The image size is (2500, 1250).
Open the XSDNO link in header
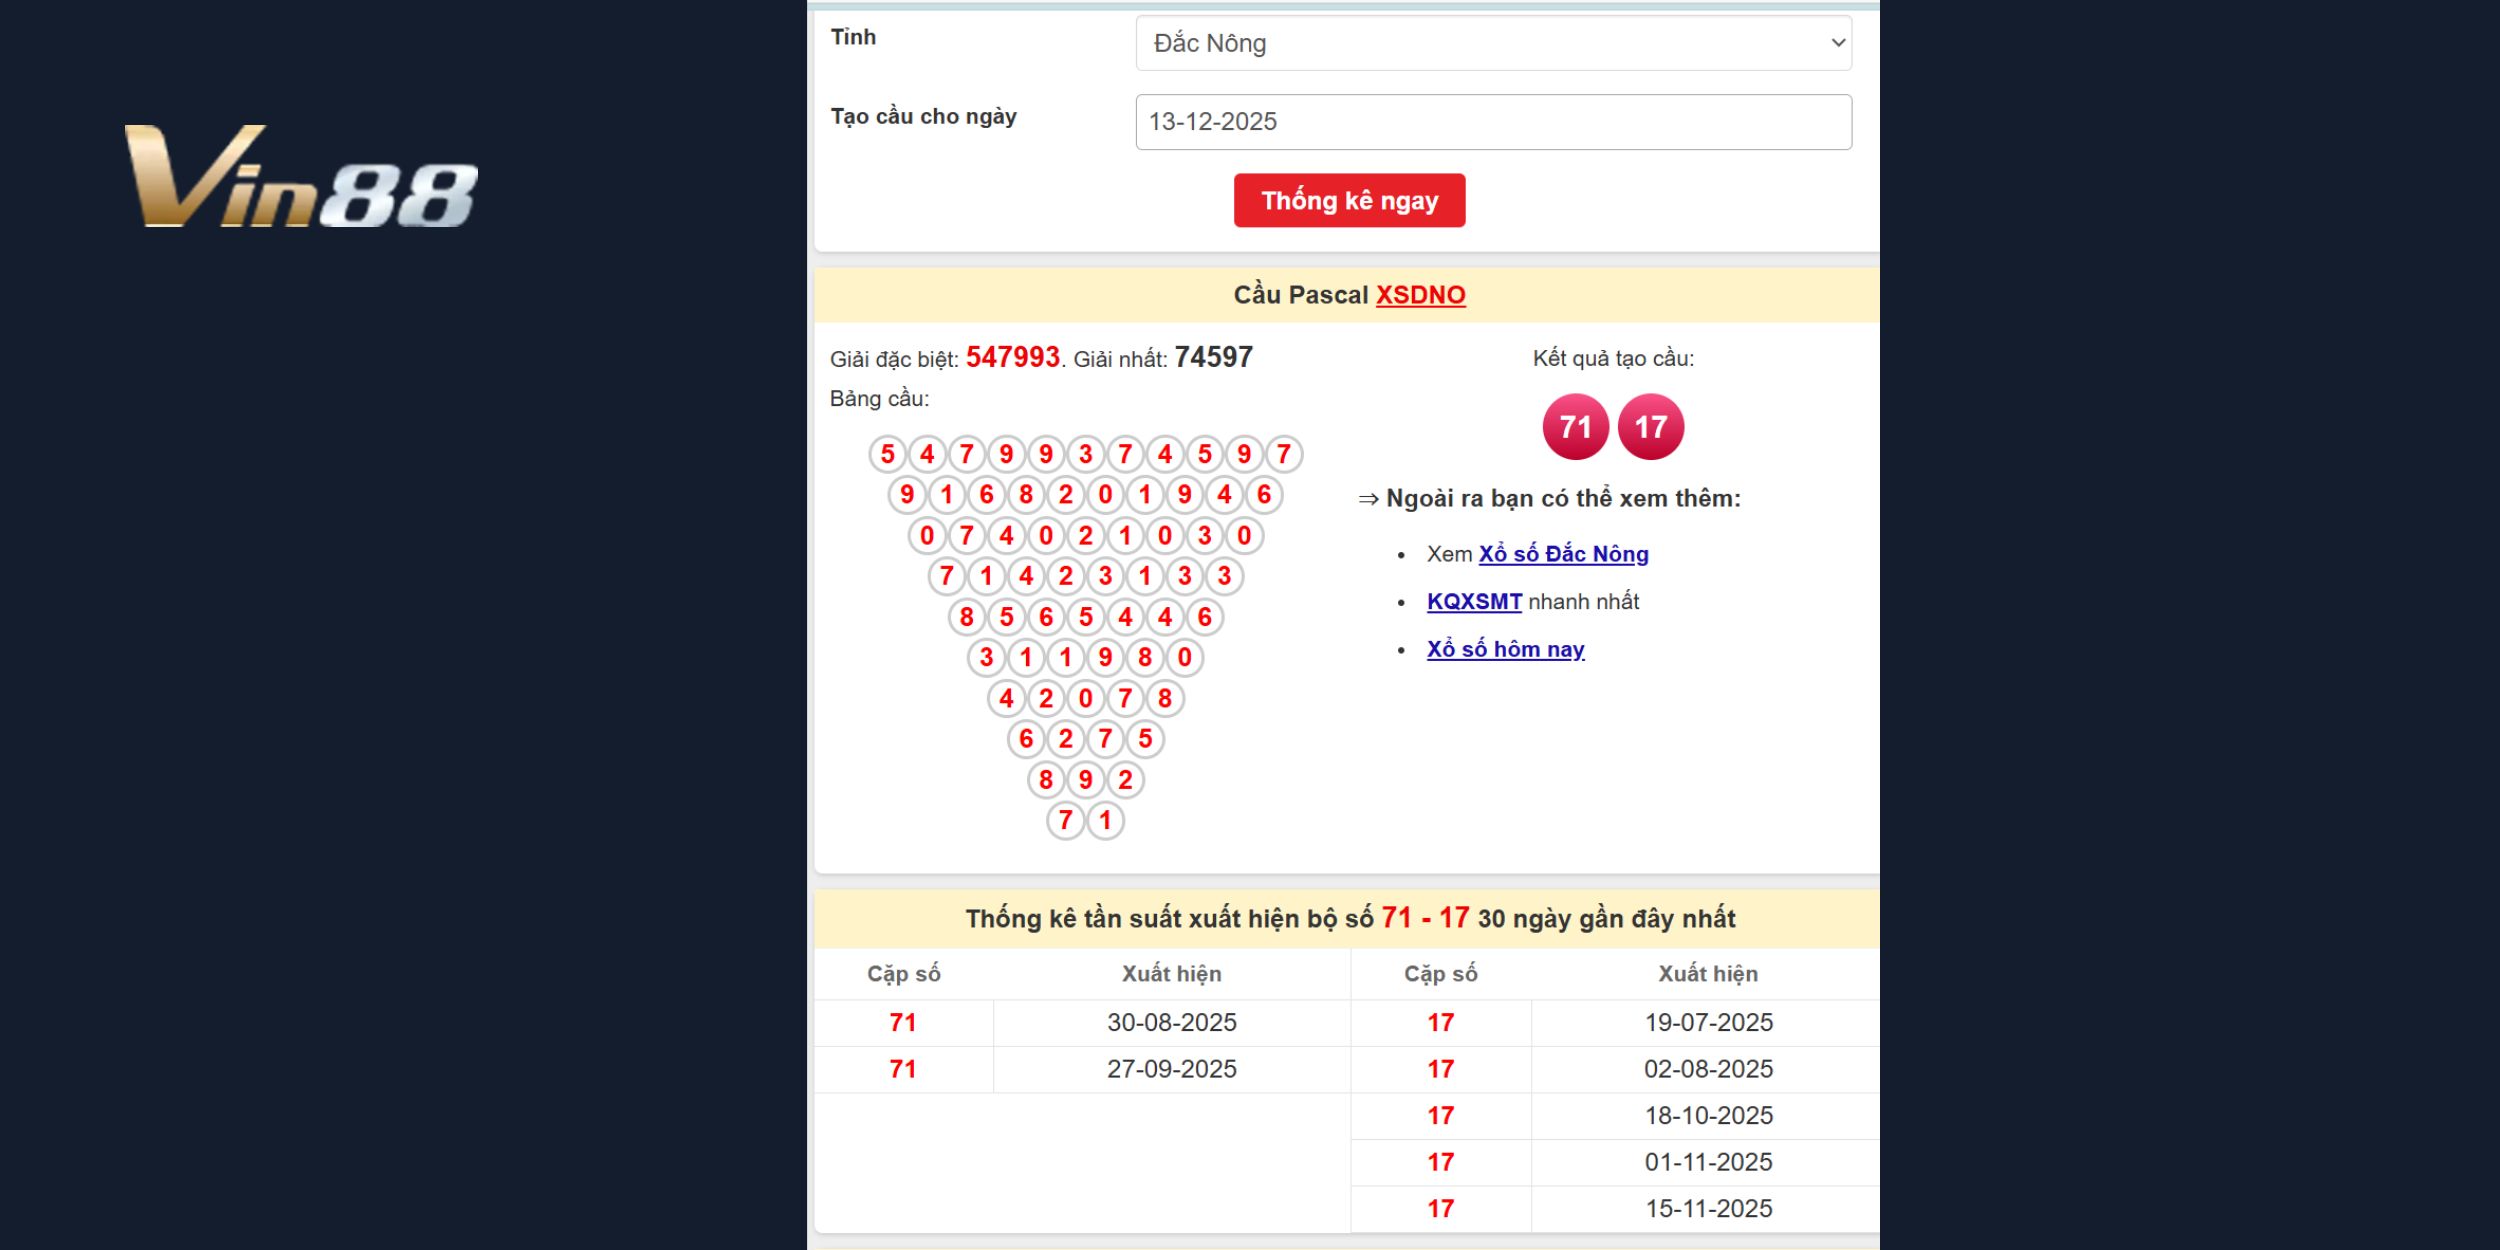pyautogui.click(x=1420, y=295)
